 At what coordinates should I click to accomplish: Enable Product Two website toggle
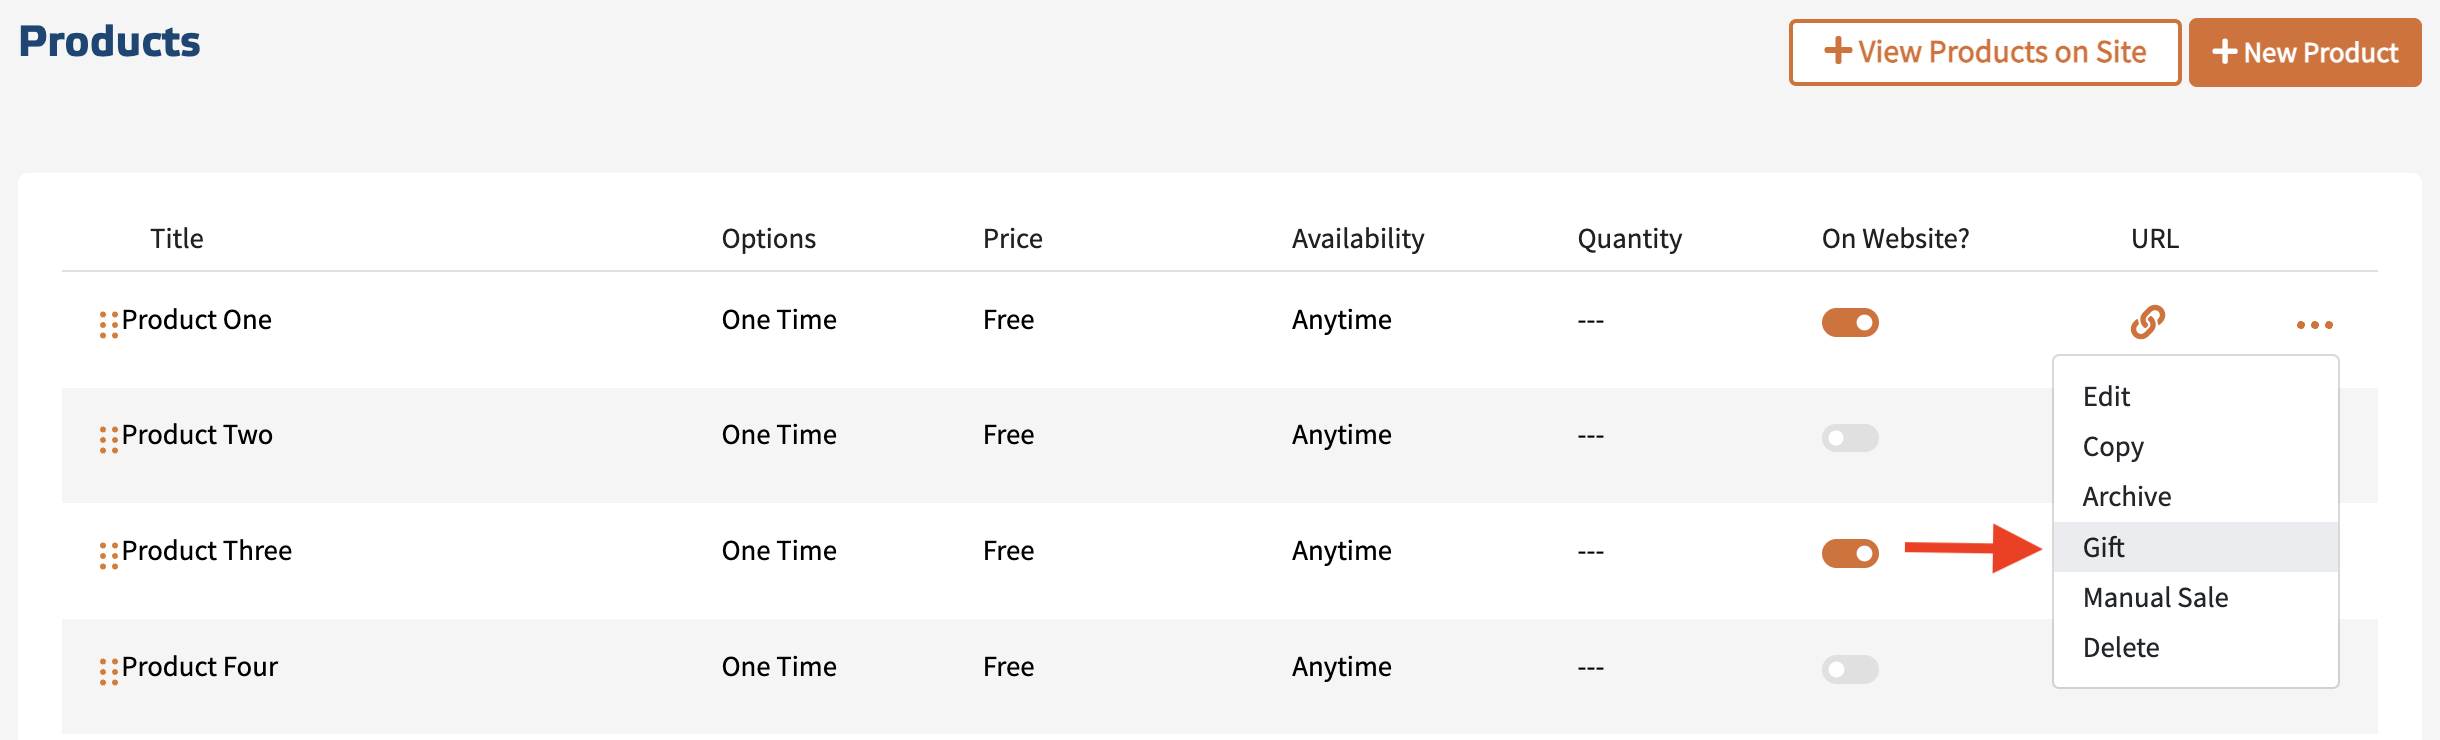[x=1850, y=438]
